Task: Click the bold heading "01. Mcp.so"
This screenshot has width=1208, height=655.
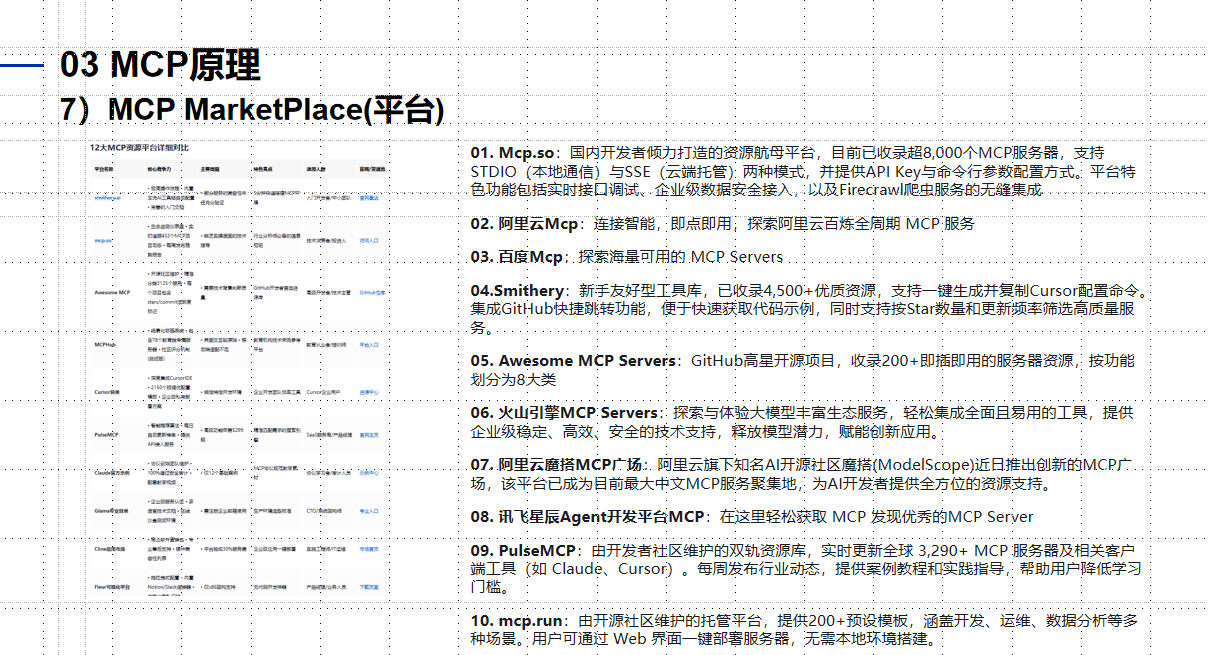Action: 512,153
